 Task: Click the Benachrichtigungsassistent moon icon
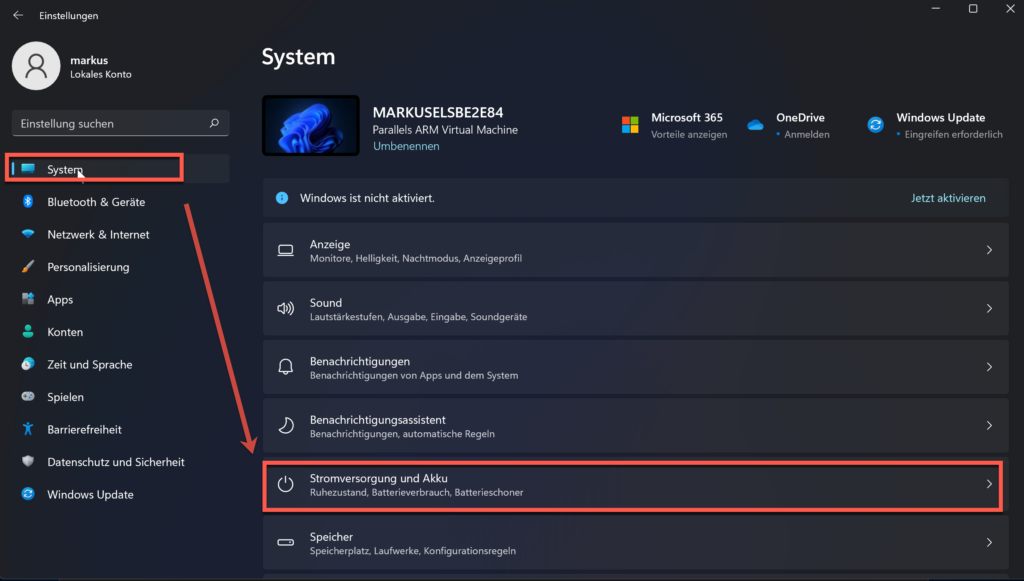pyautogui.click(x=285, y=426)
